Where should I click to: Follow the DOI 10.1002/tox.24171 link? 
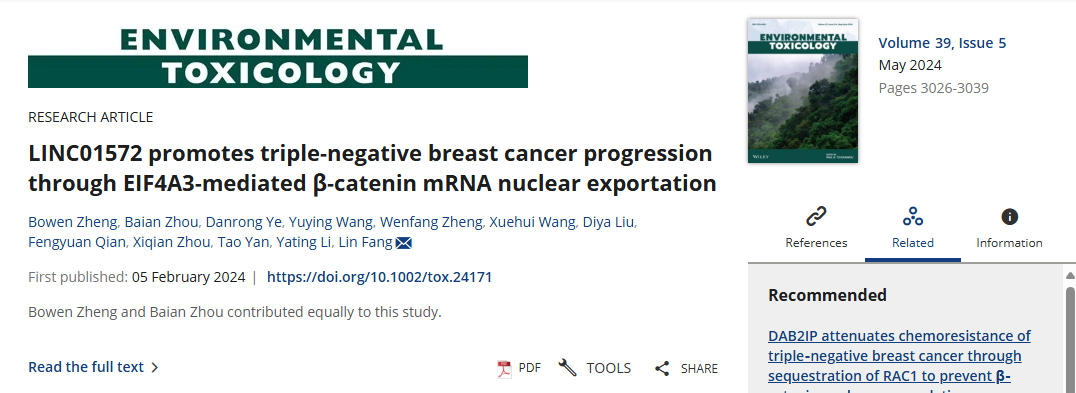[x=379, y=277]
